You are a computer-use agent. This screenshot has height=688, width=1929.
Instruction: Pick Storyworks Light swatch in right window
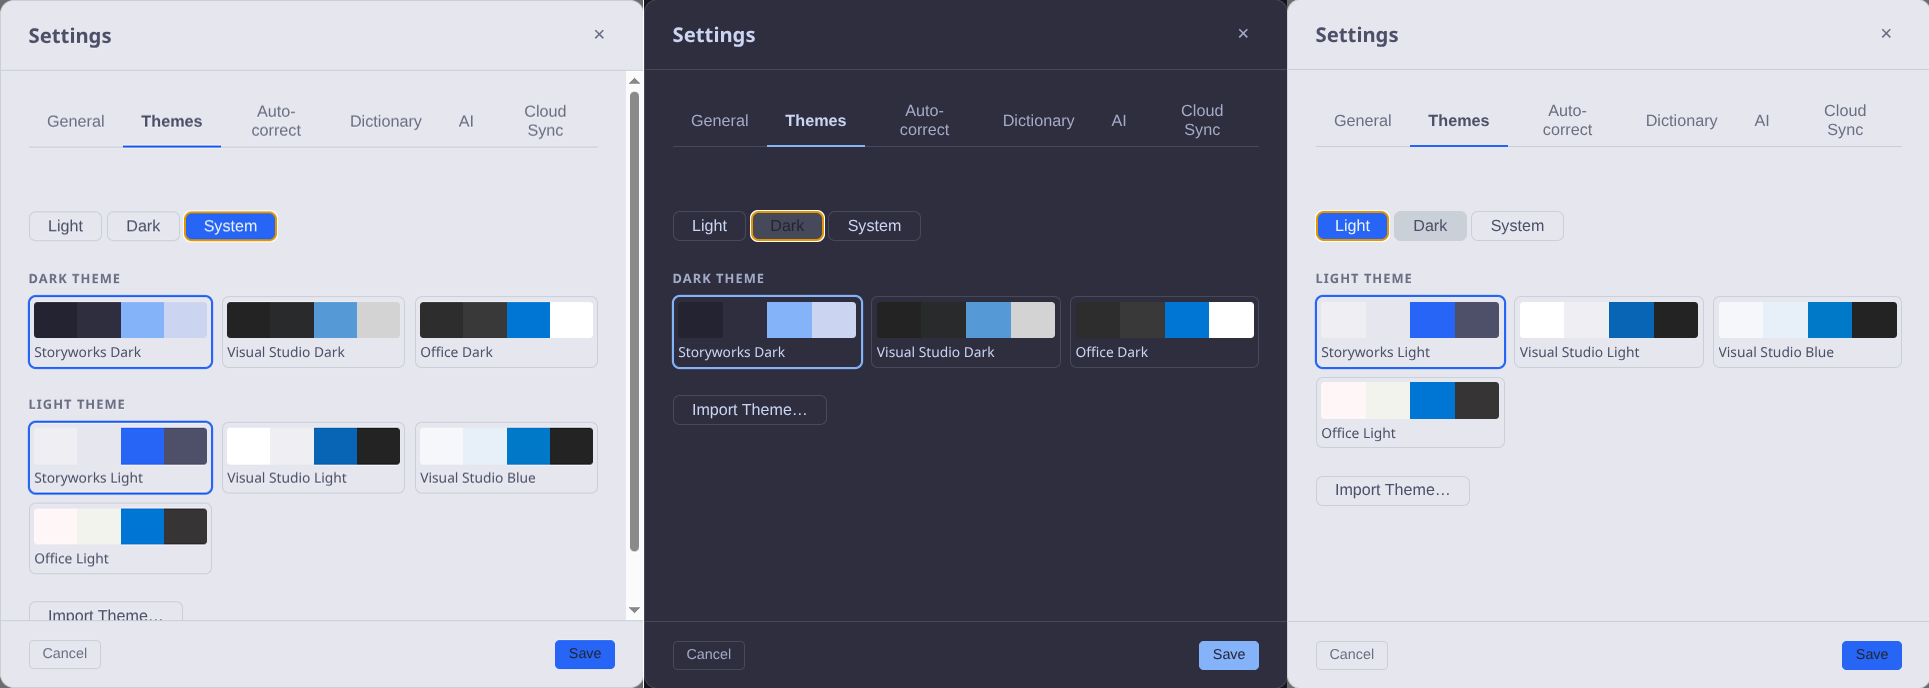click(1410, 332)
